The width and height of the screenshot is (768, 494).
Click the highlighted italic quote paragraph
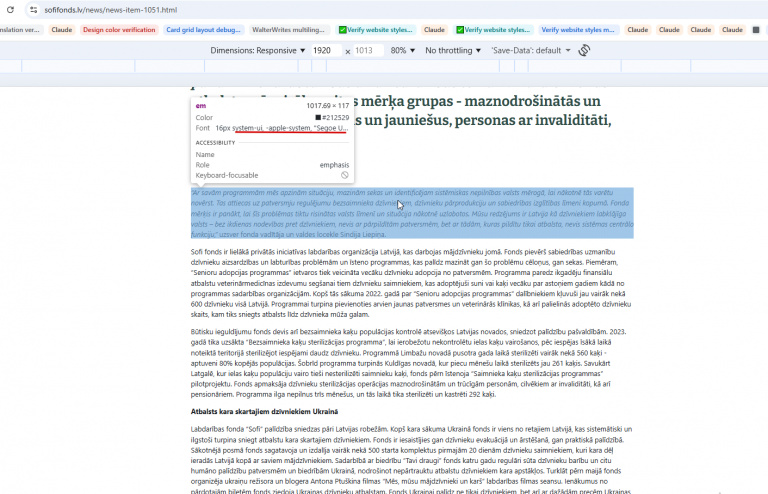tap(412, 213)
